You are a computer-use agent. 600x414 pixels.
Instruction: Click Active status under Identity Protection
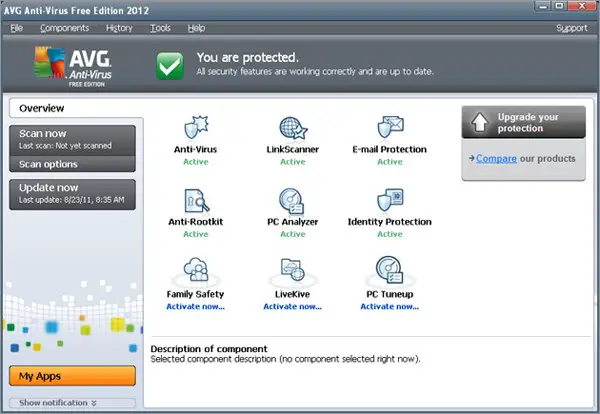pyautogui.click(x=390, y=234)
